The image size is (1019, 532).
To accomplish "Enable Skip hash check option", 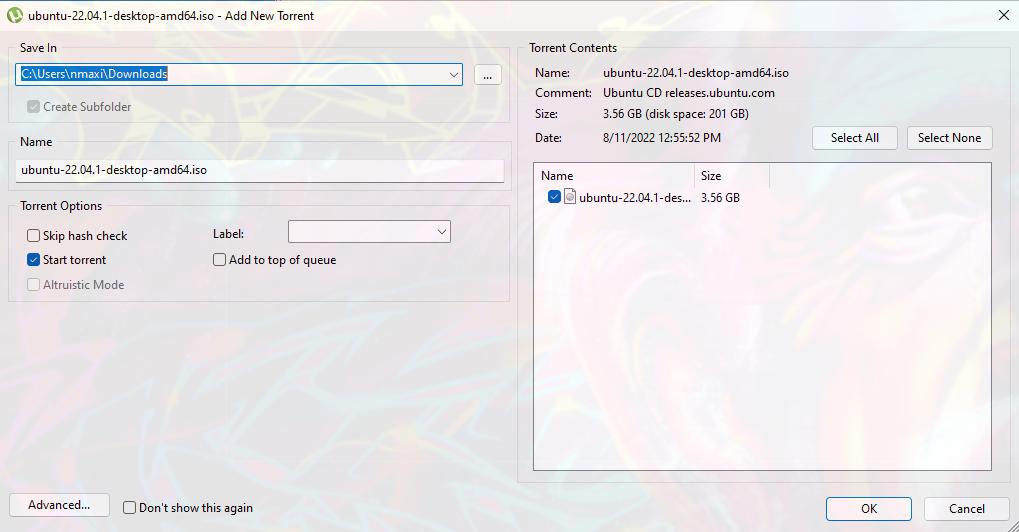I will point(33,235).
